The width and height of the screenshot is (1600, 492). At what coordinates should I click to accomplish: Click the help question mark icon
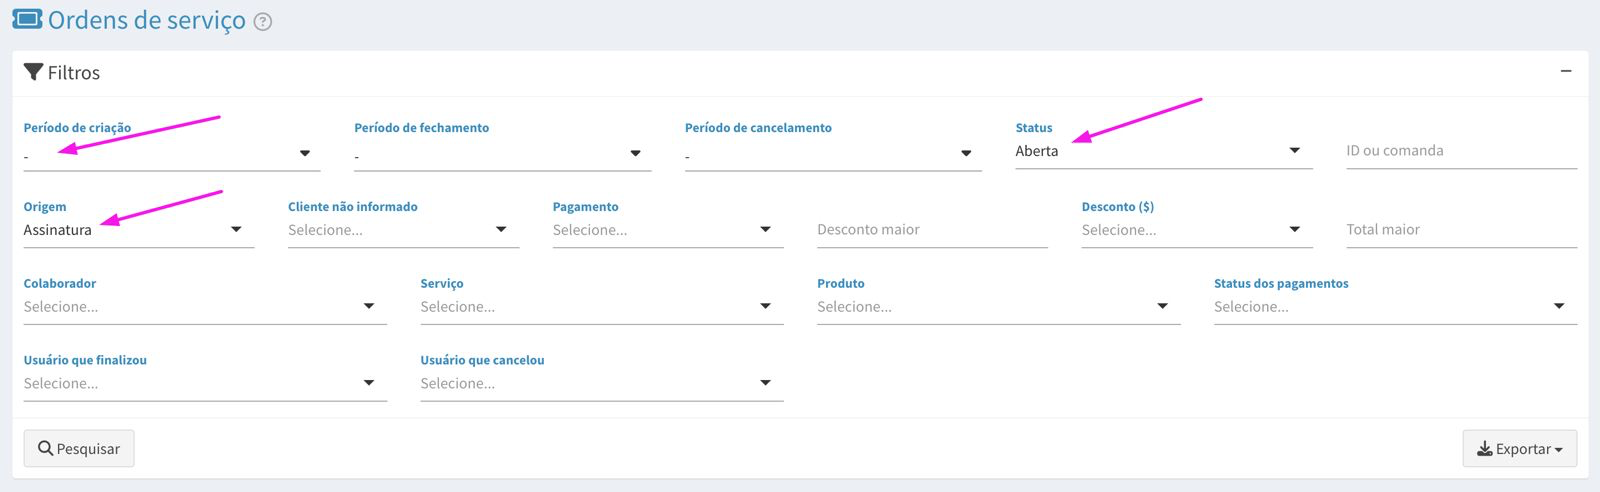tap(263, 22)
